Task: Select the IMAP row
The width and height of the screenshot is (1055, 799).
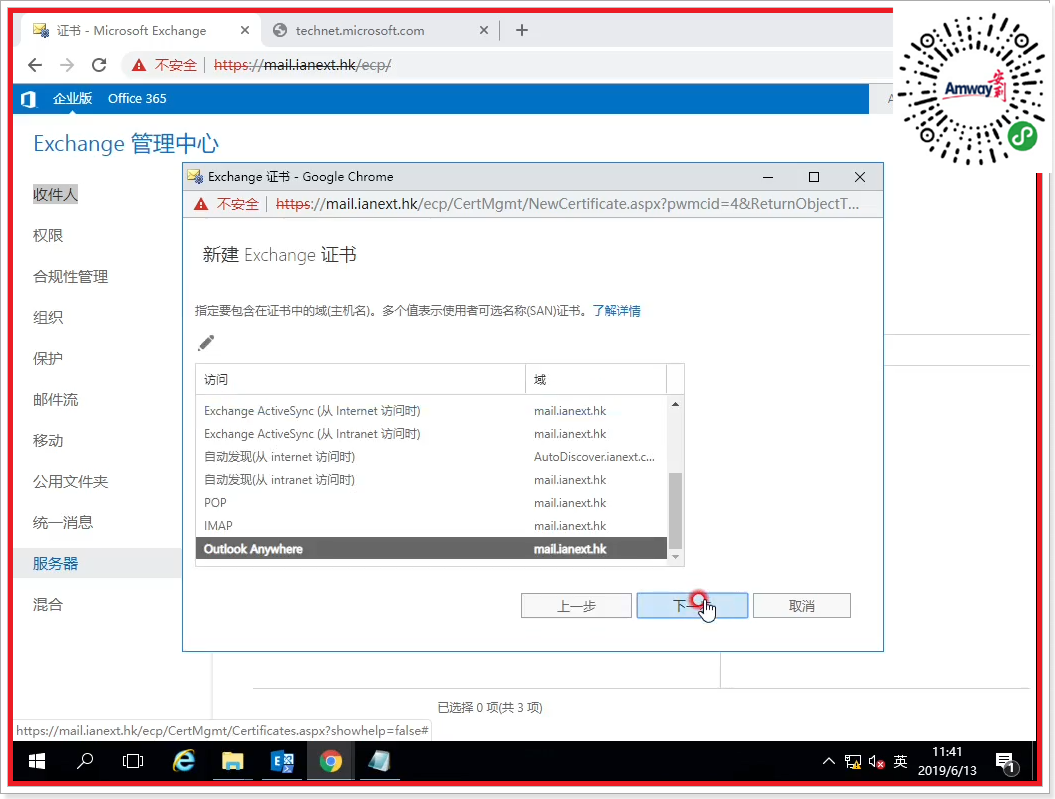Action: tap(431, 526)
